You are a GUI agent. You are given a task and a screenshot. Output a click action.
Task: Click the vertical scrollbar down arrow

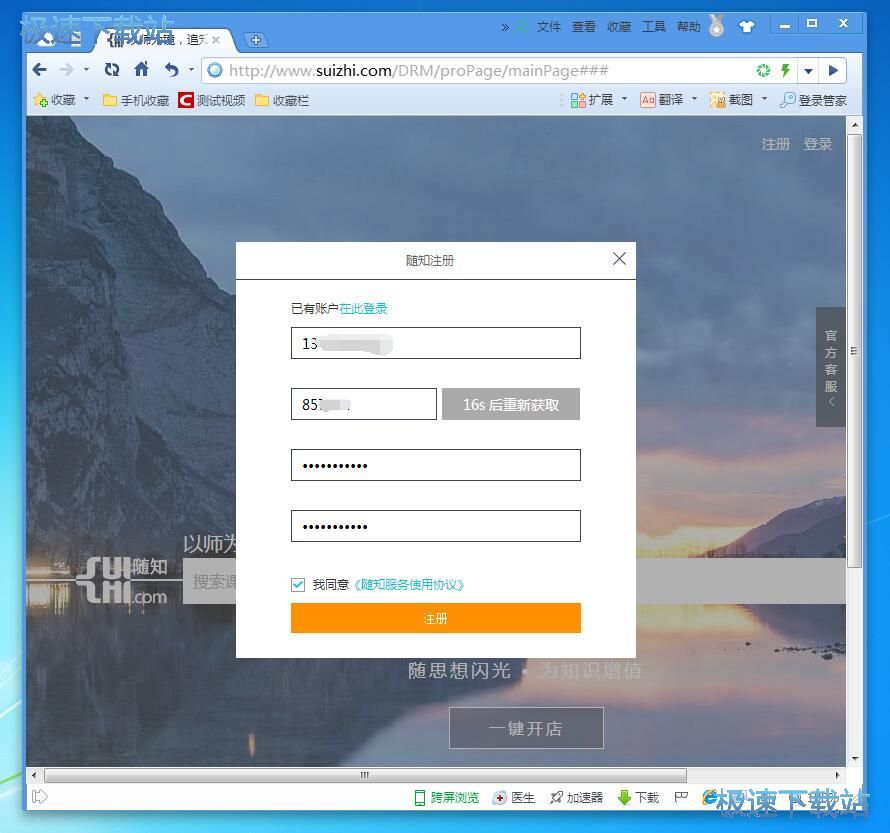click(x=855, y=759)
